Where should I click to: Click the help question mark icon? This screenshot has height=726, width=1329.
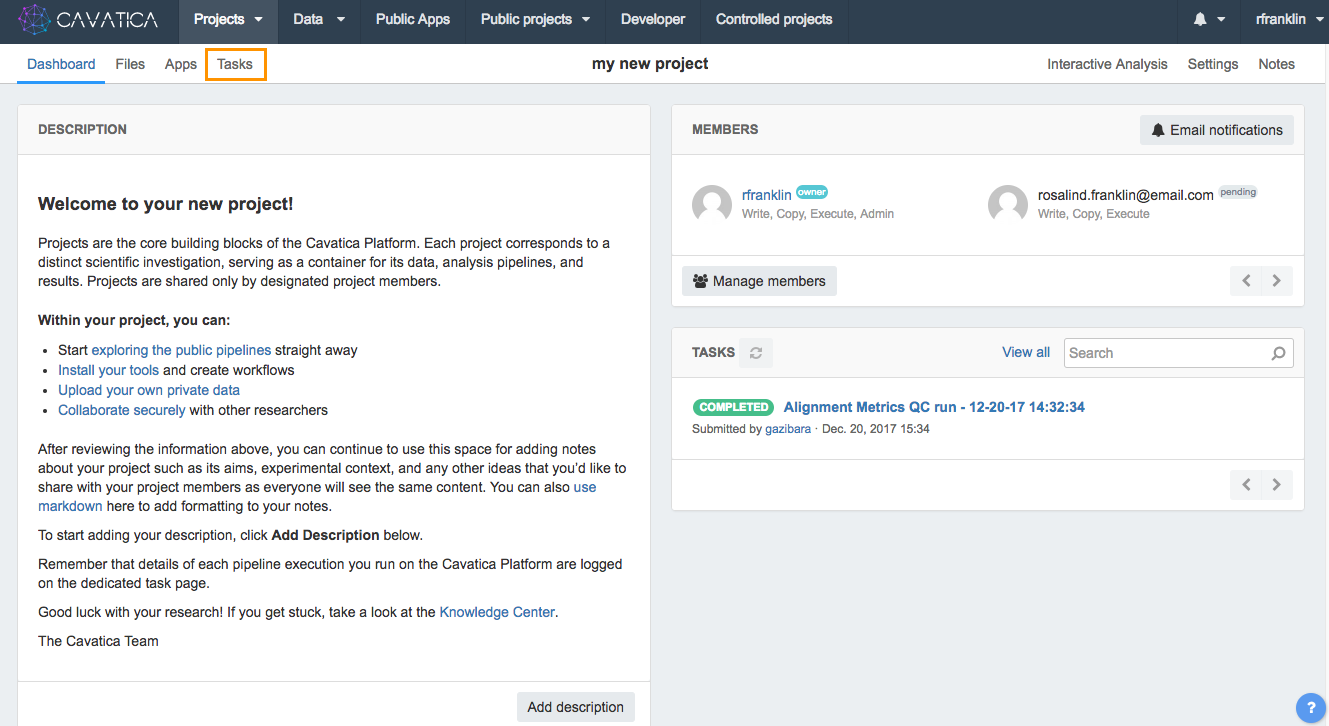(1311, 708)
